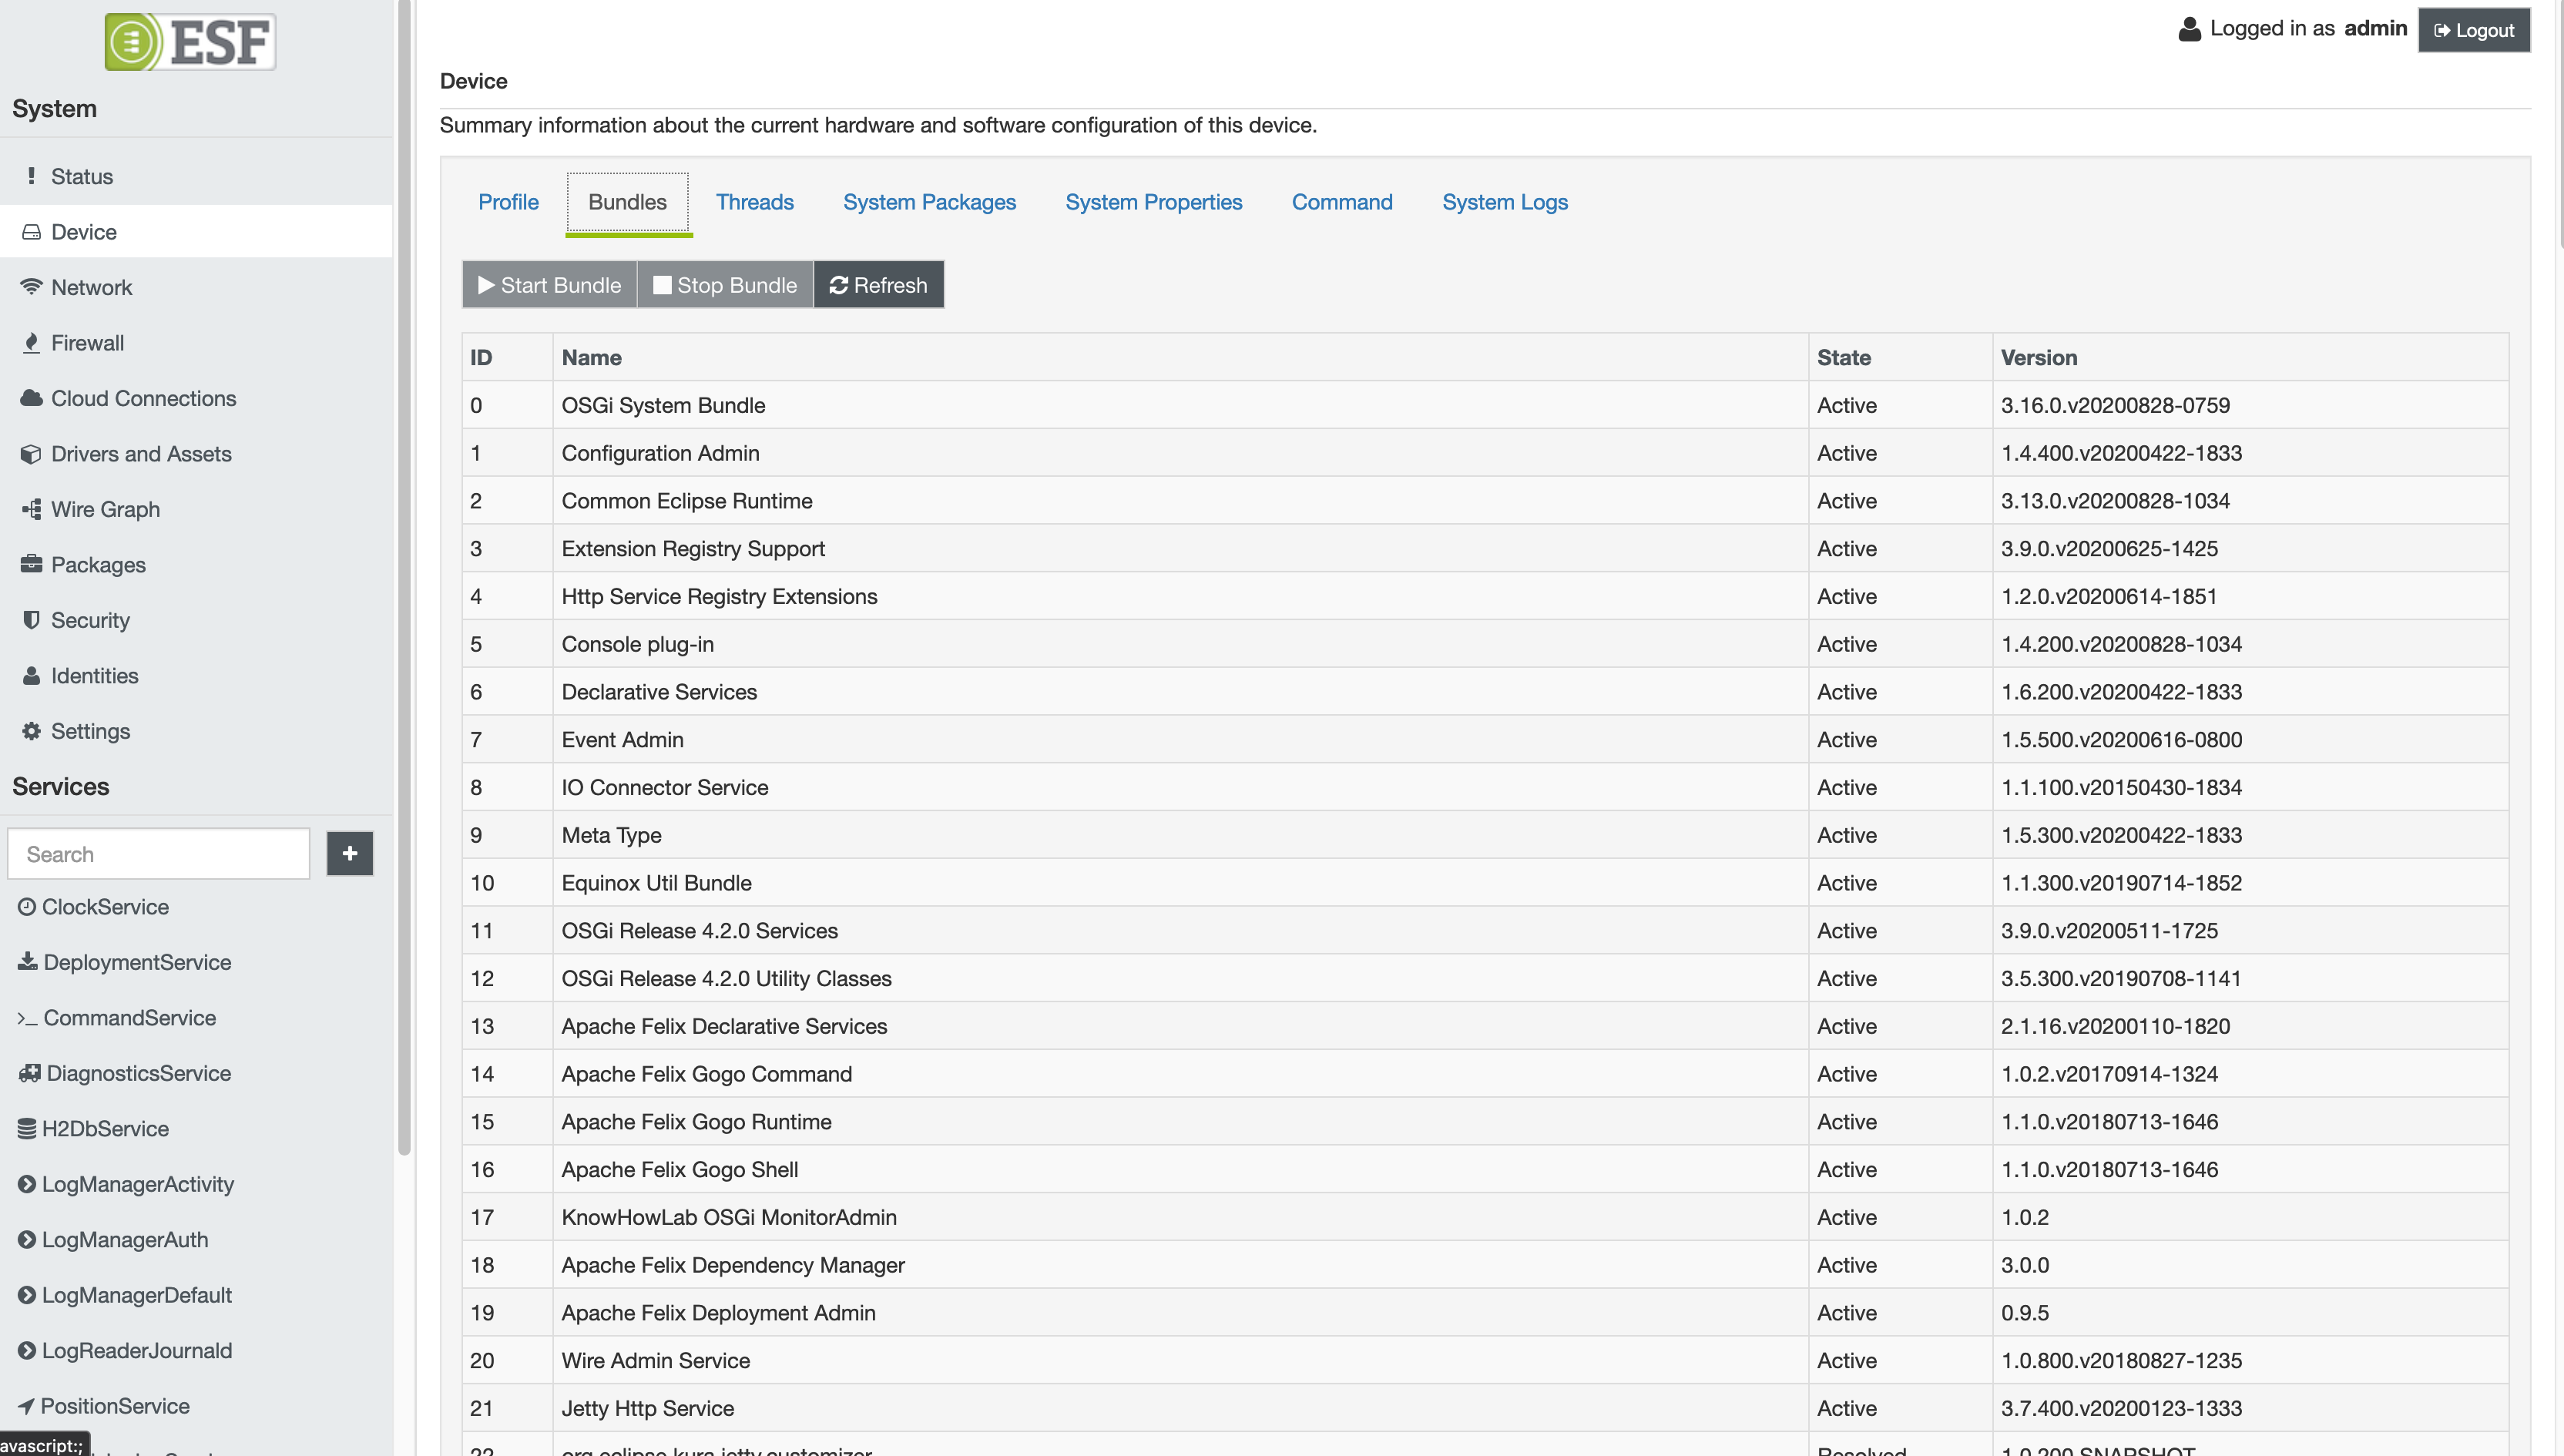Click the plus icon next to Search
The width and height of the screenshot is (2564, 1456).
click(349, 854)
